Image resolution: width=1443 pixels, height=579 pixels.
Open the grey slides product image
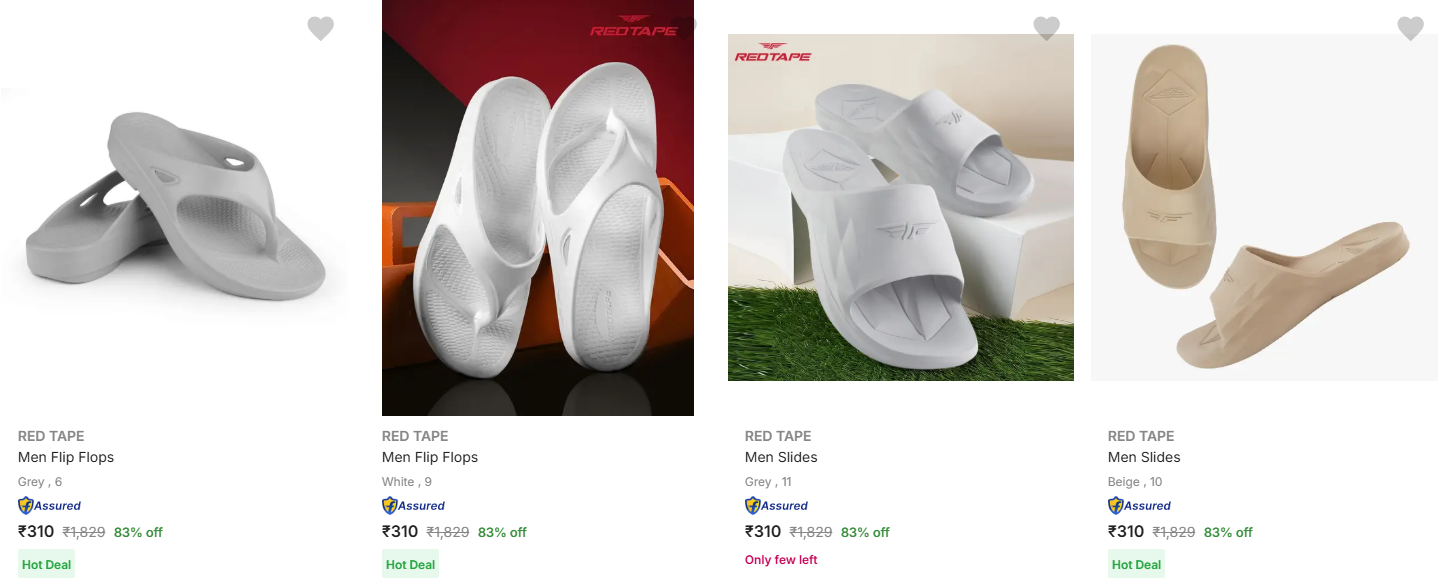pyautogui.click(x=901, y=208)
